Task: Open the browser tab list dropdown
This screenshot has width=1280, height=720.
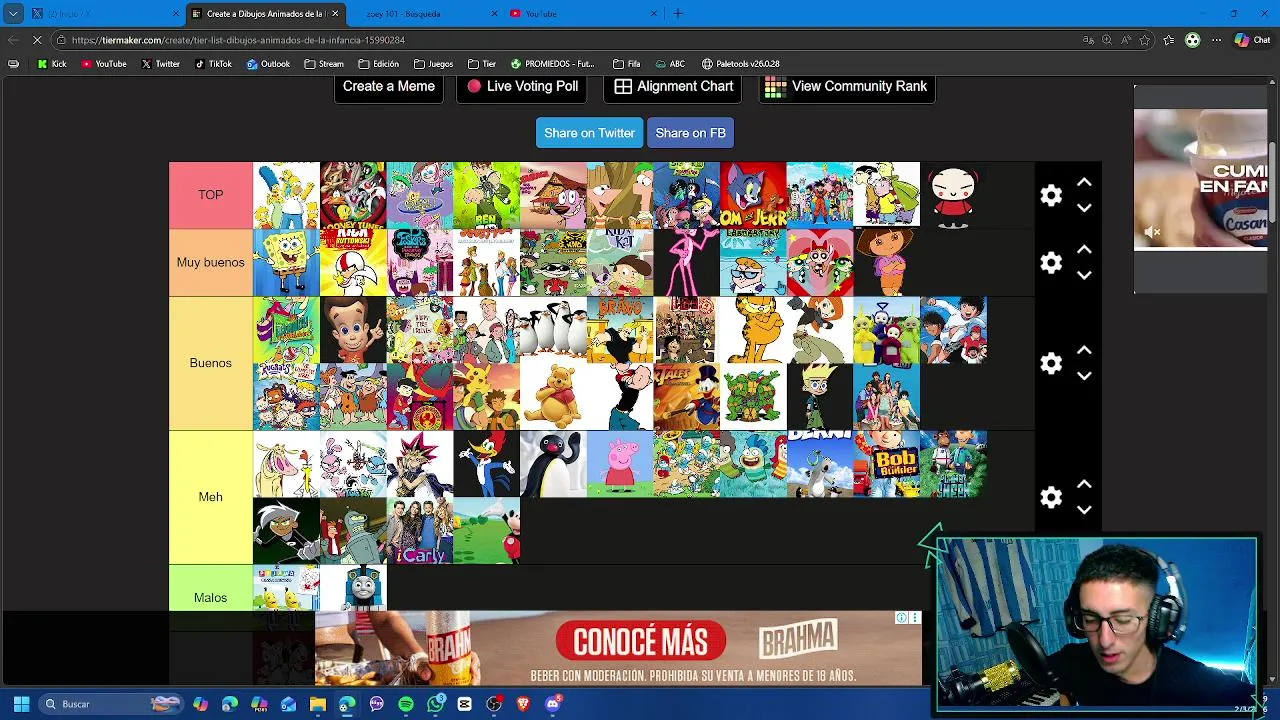Action: pos(13,13)
